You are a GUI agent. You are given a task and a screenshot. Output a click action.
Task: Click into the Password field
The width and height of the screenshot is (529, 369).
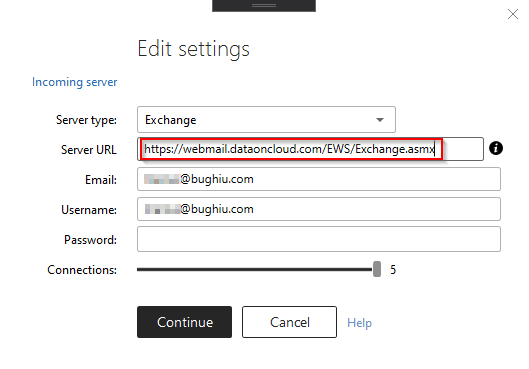coord(319,239)
